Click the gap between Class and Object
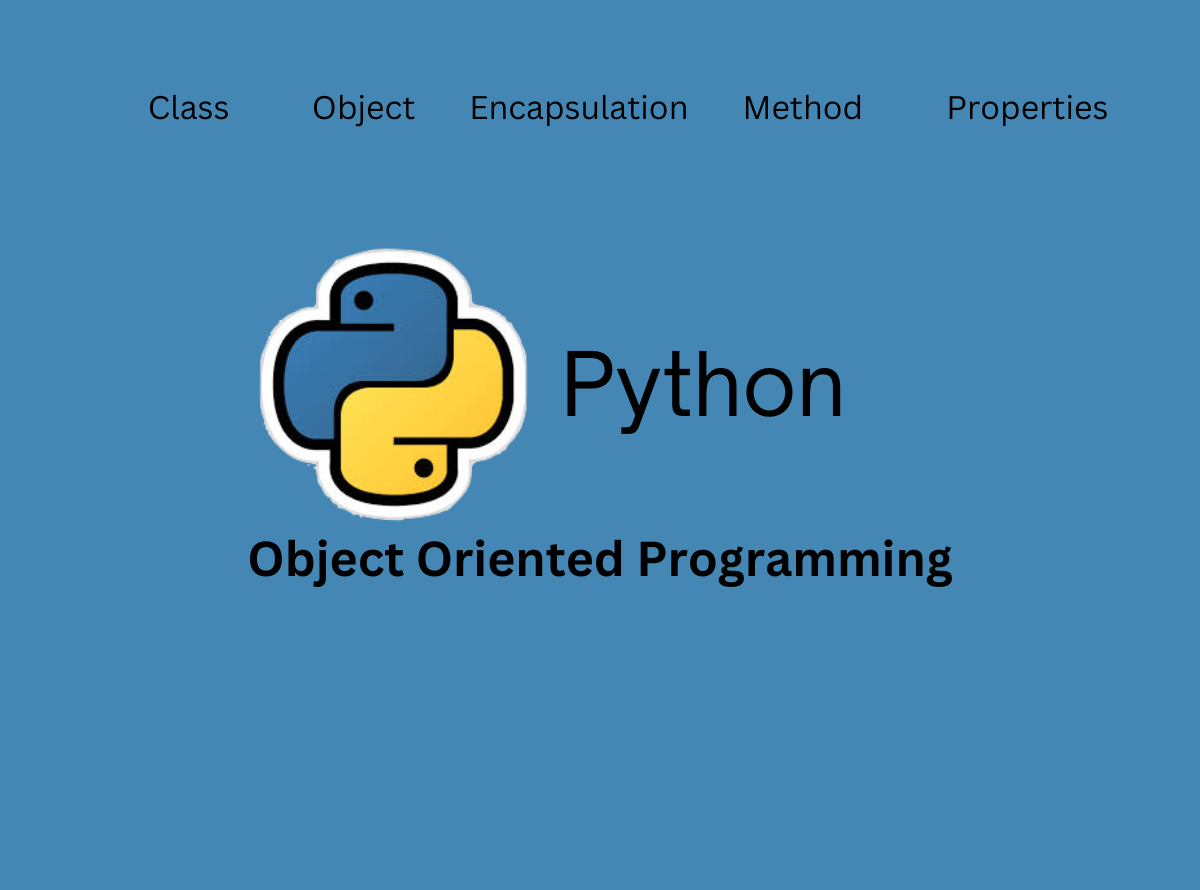Screen dimensions: 1200x890 (270, 108)
